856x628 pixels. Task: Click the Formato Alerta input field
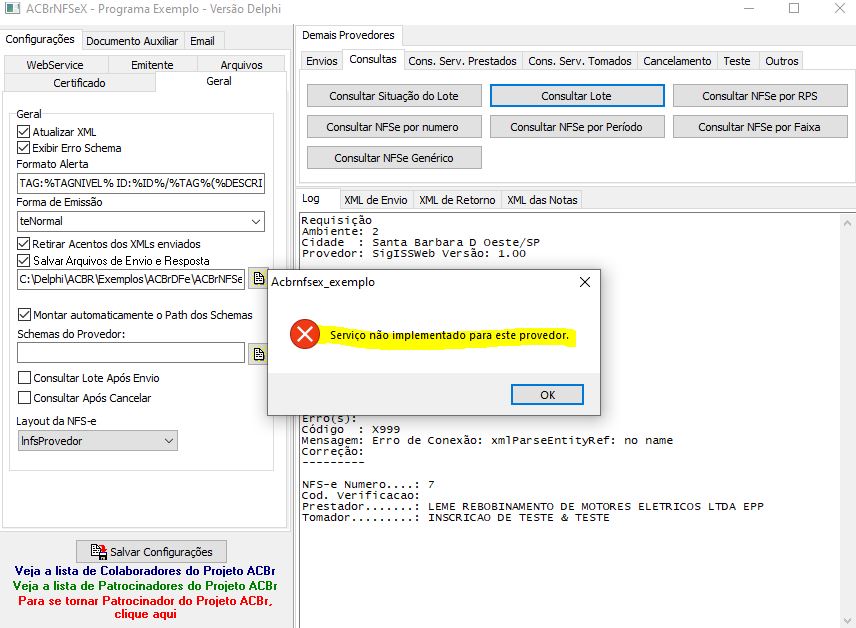click(x=141, y=183)
